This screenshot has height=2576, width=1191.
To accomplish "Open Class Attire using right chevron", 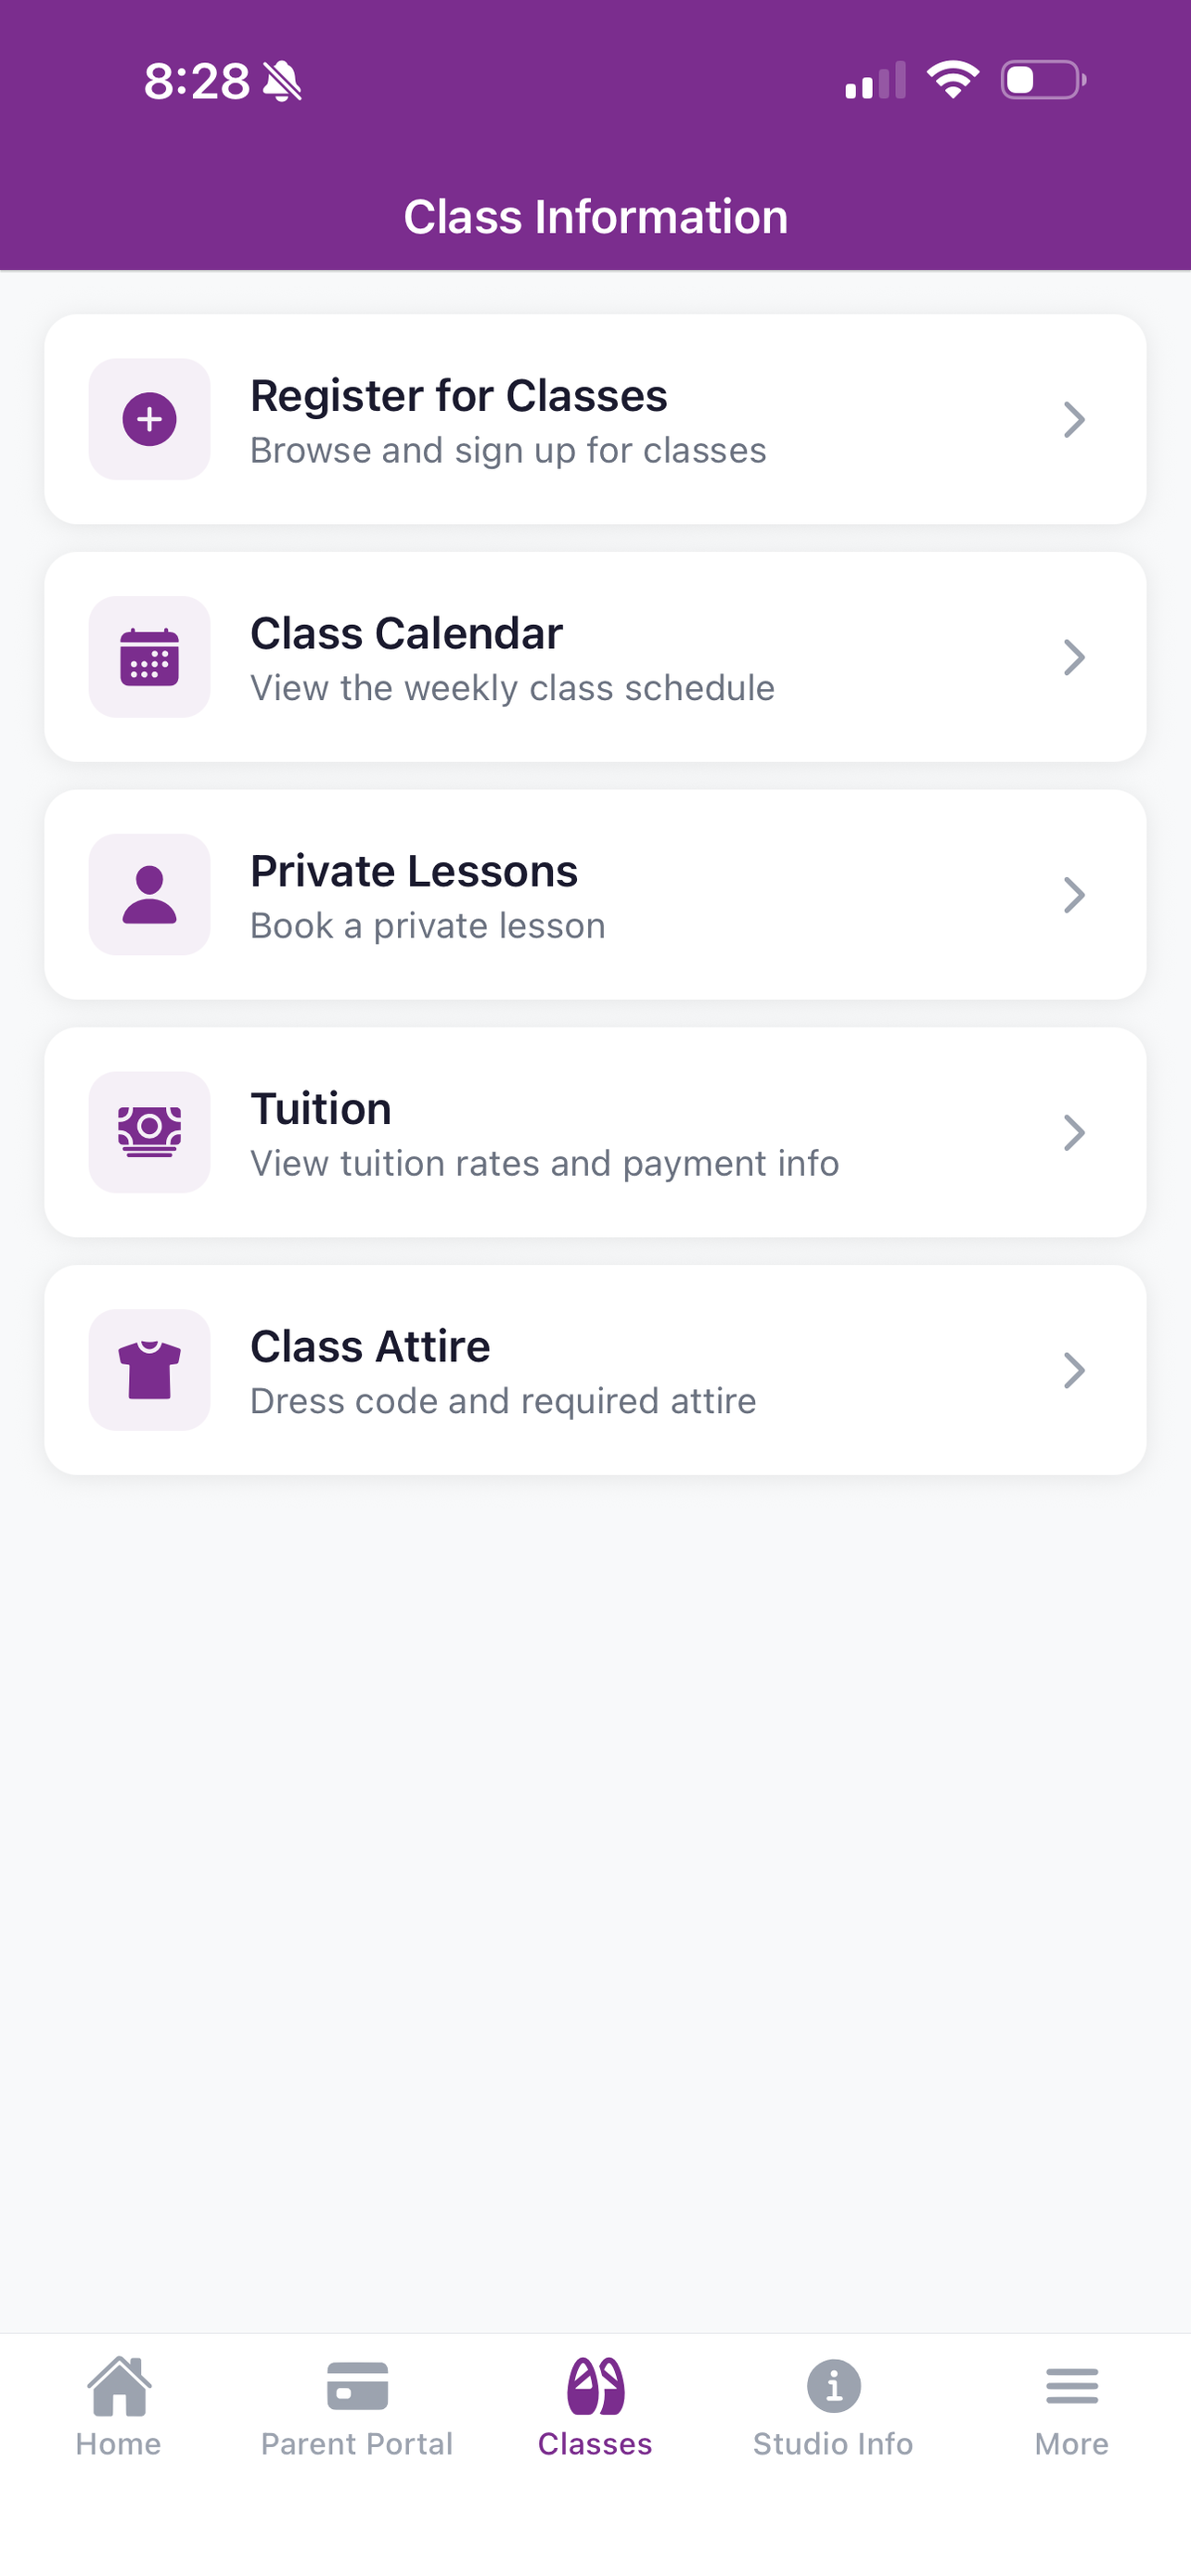I will pos(1074,1370).
